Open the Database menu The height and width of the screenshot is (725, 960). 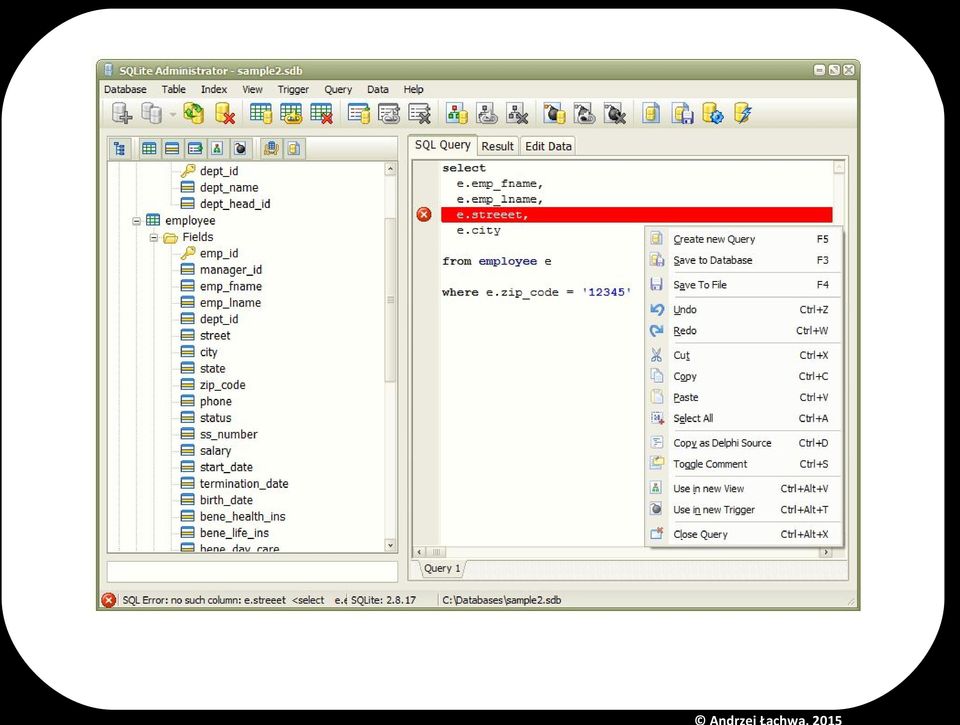[x=125, y=89]
